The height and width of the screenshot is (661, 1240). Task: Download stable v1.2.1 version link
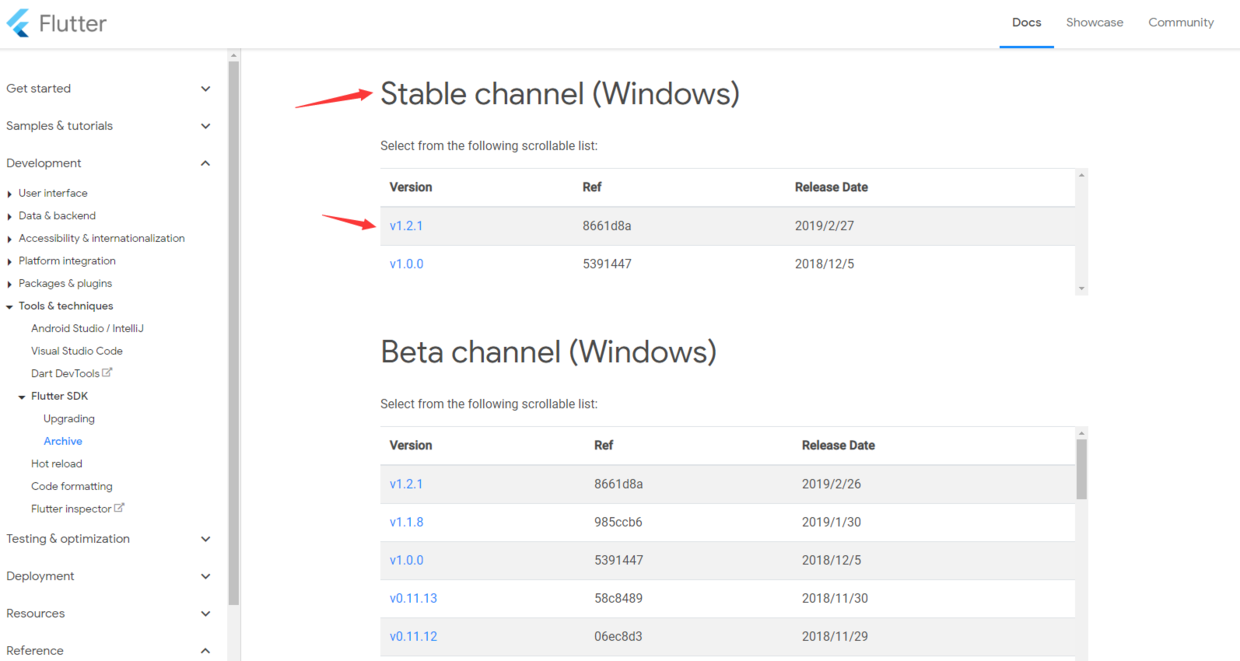[406, 226]
